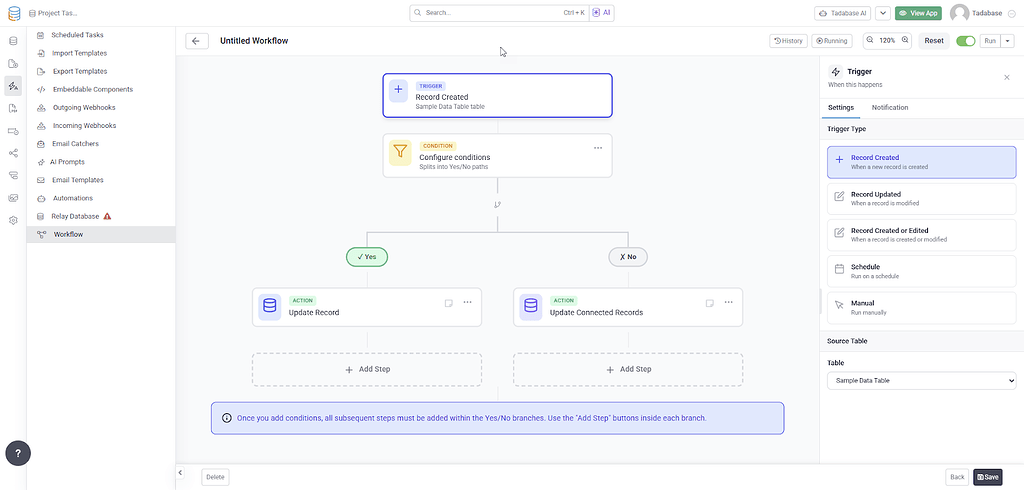The width and height of the screenshot is (1024, 490).
Task: Click the help question mark button
Action: [x=18, y=452]
